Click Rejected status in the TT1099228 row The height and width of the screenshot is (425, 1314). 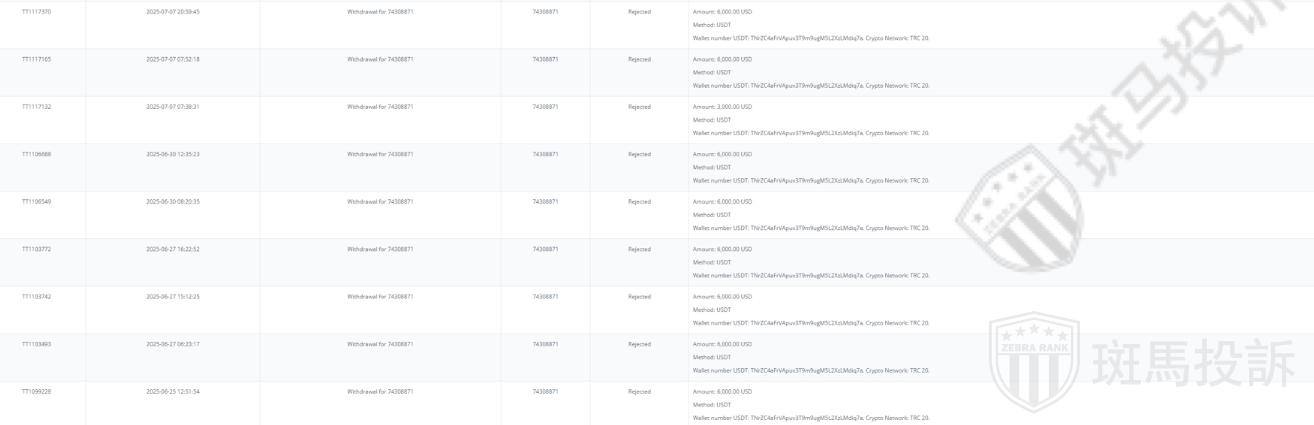click(x=639, y=391)
